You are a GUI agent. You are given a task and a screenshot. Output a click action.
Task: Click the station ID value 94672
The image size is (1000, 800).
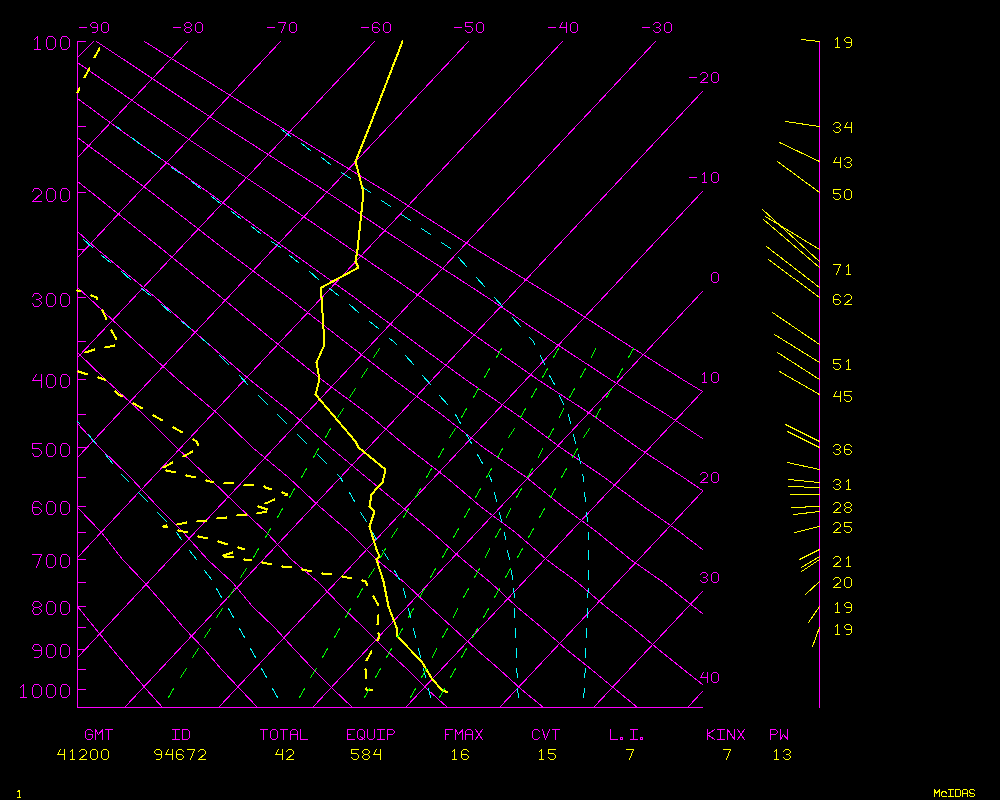tap(181, 755)
